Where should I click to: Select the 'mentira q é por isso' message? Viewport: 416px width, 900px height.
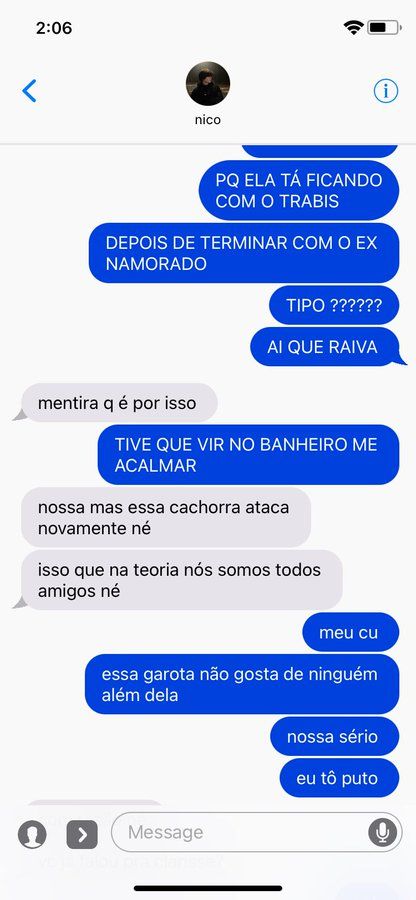coord(119,403)
